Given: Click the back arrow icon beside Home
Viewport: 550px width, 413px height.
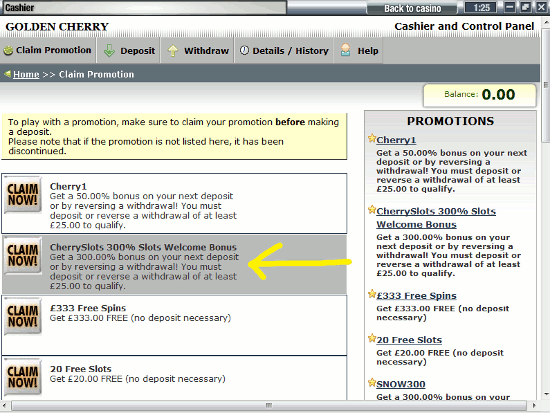Looking at the screenshot, I should [7, 74].
